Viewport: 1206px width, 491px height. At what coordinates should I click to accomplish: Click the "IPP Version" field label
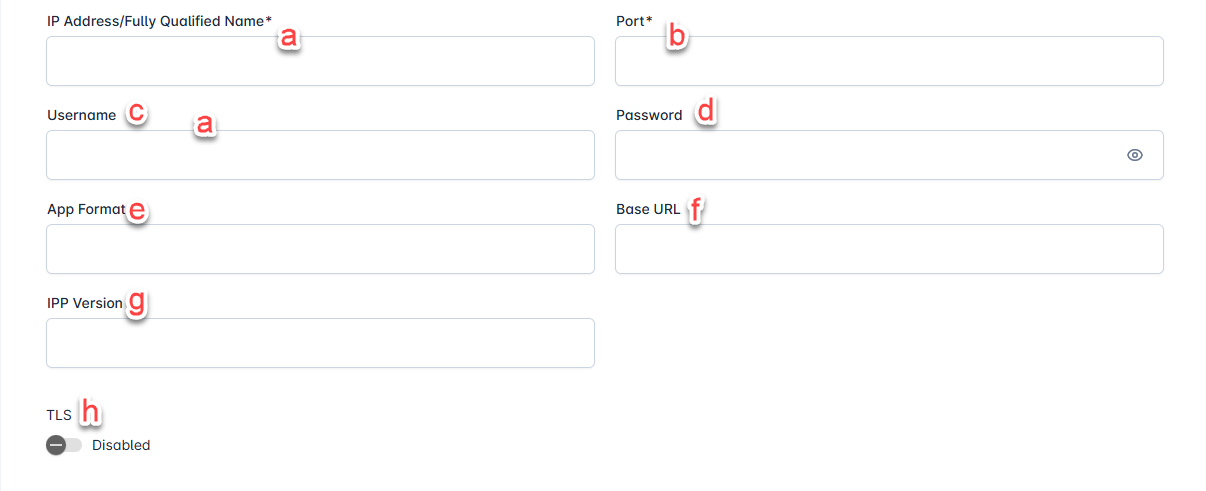[x=85, y=303]
